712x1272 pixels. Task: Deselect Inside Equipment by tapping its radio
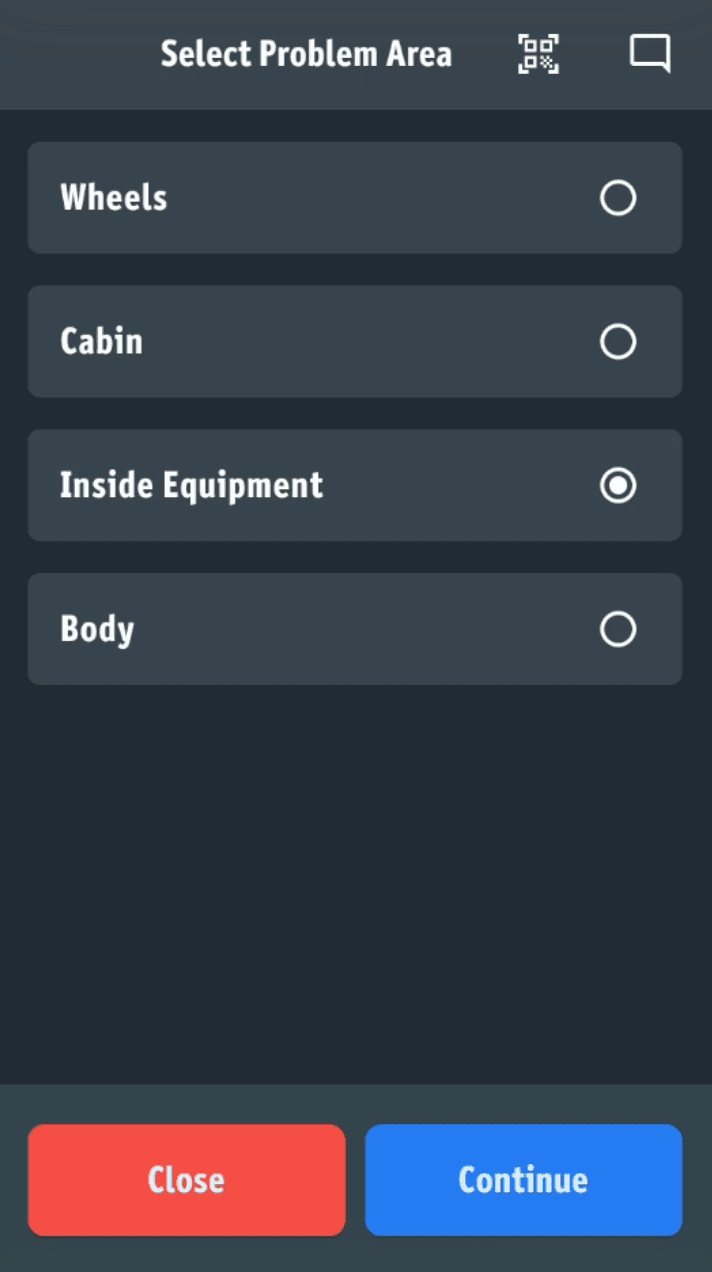[618, 485]
